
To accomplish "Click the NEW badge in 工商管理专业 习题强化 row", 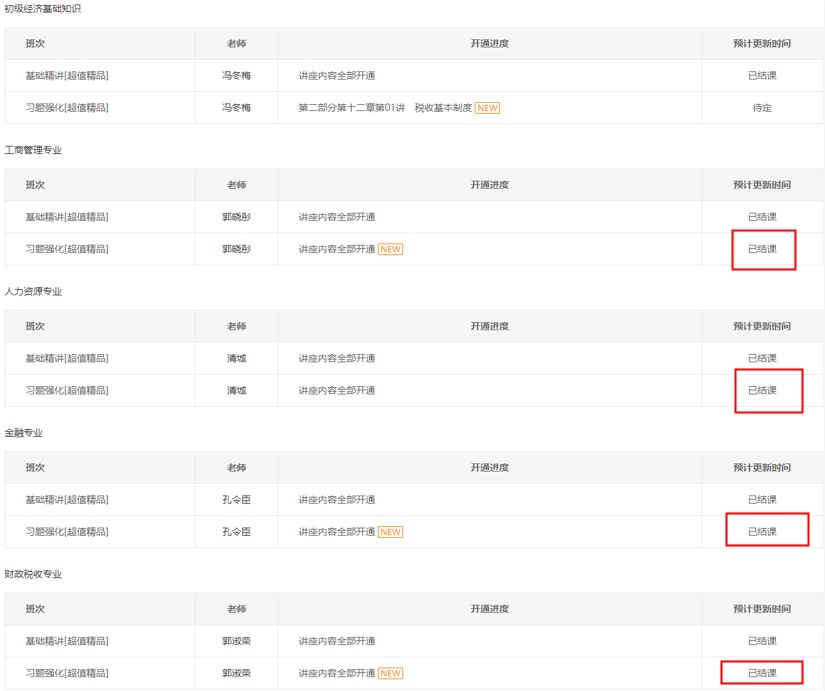I will pos(390,249).
